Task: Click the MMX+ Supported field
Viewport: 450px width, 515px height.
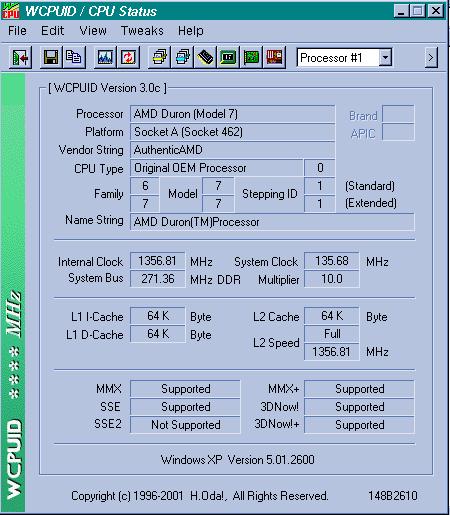Action: (359, 389)
